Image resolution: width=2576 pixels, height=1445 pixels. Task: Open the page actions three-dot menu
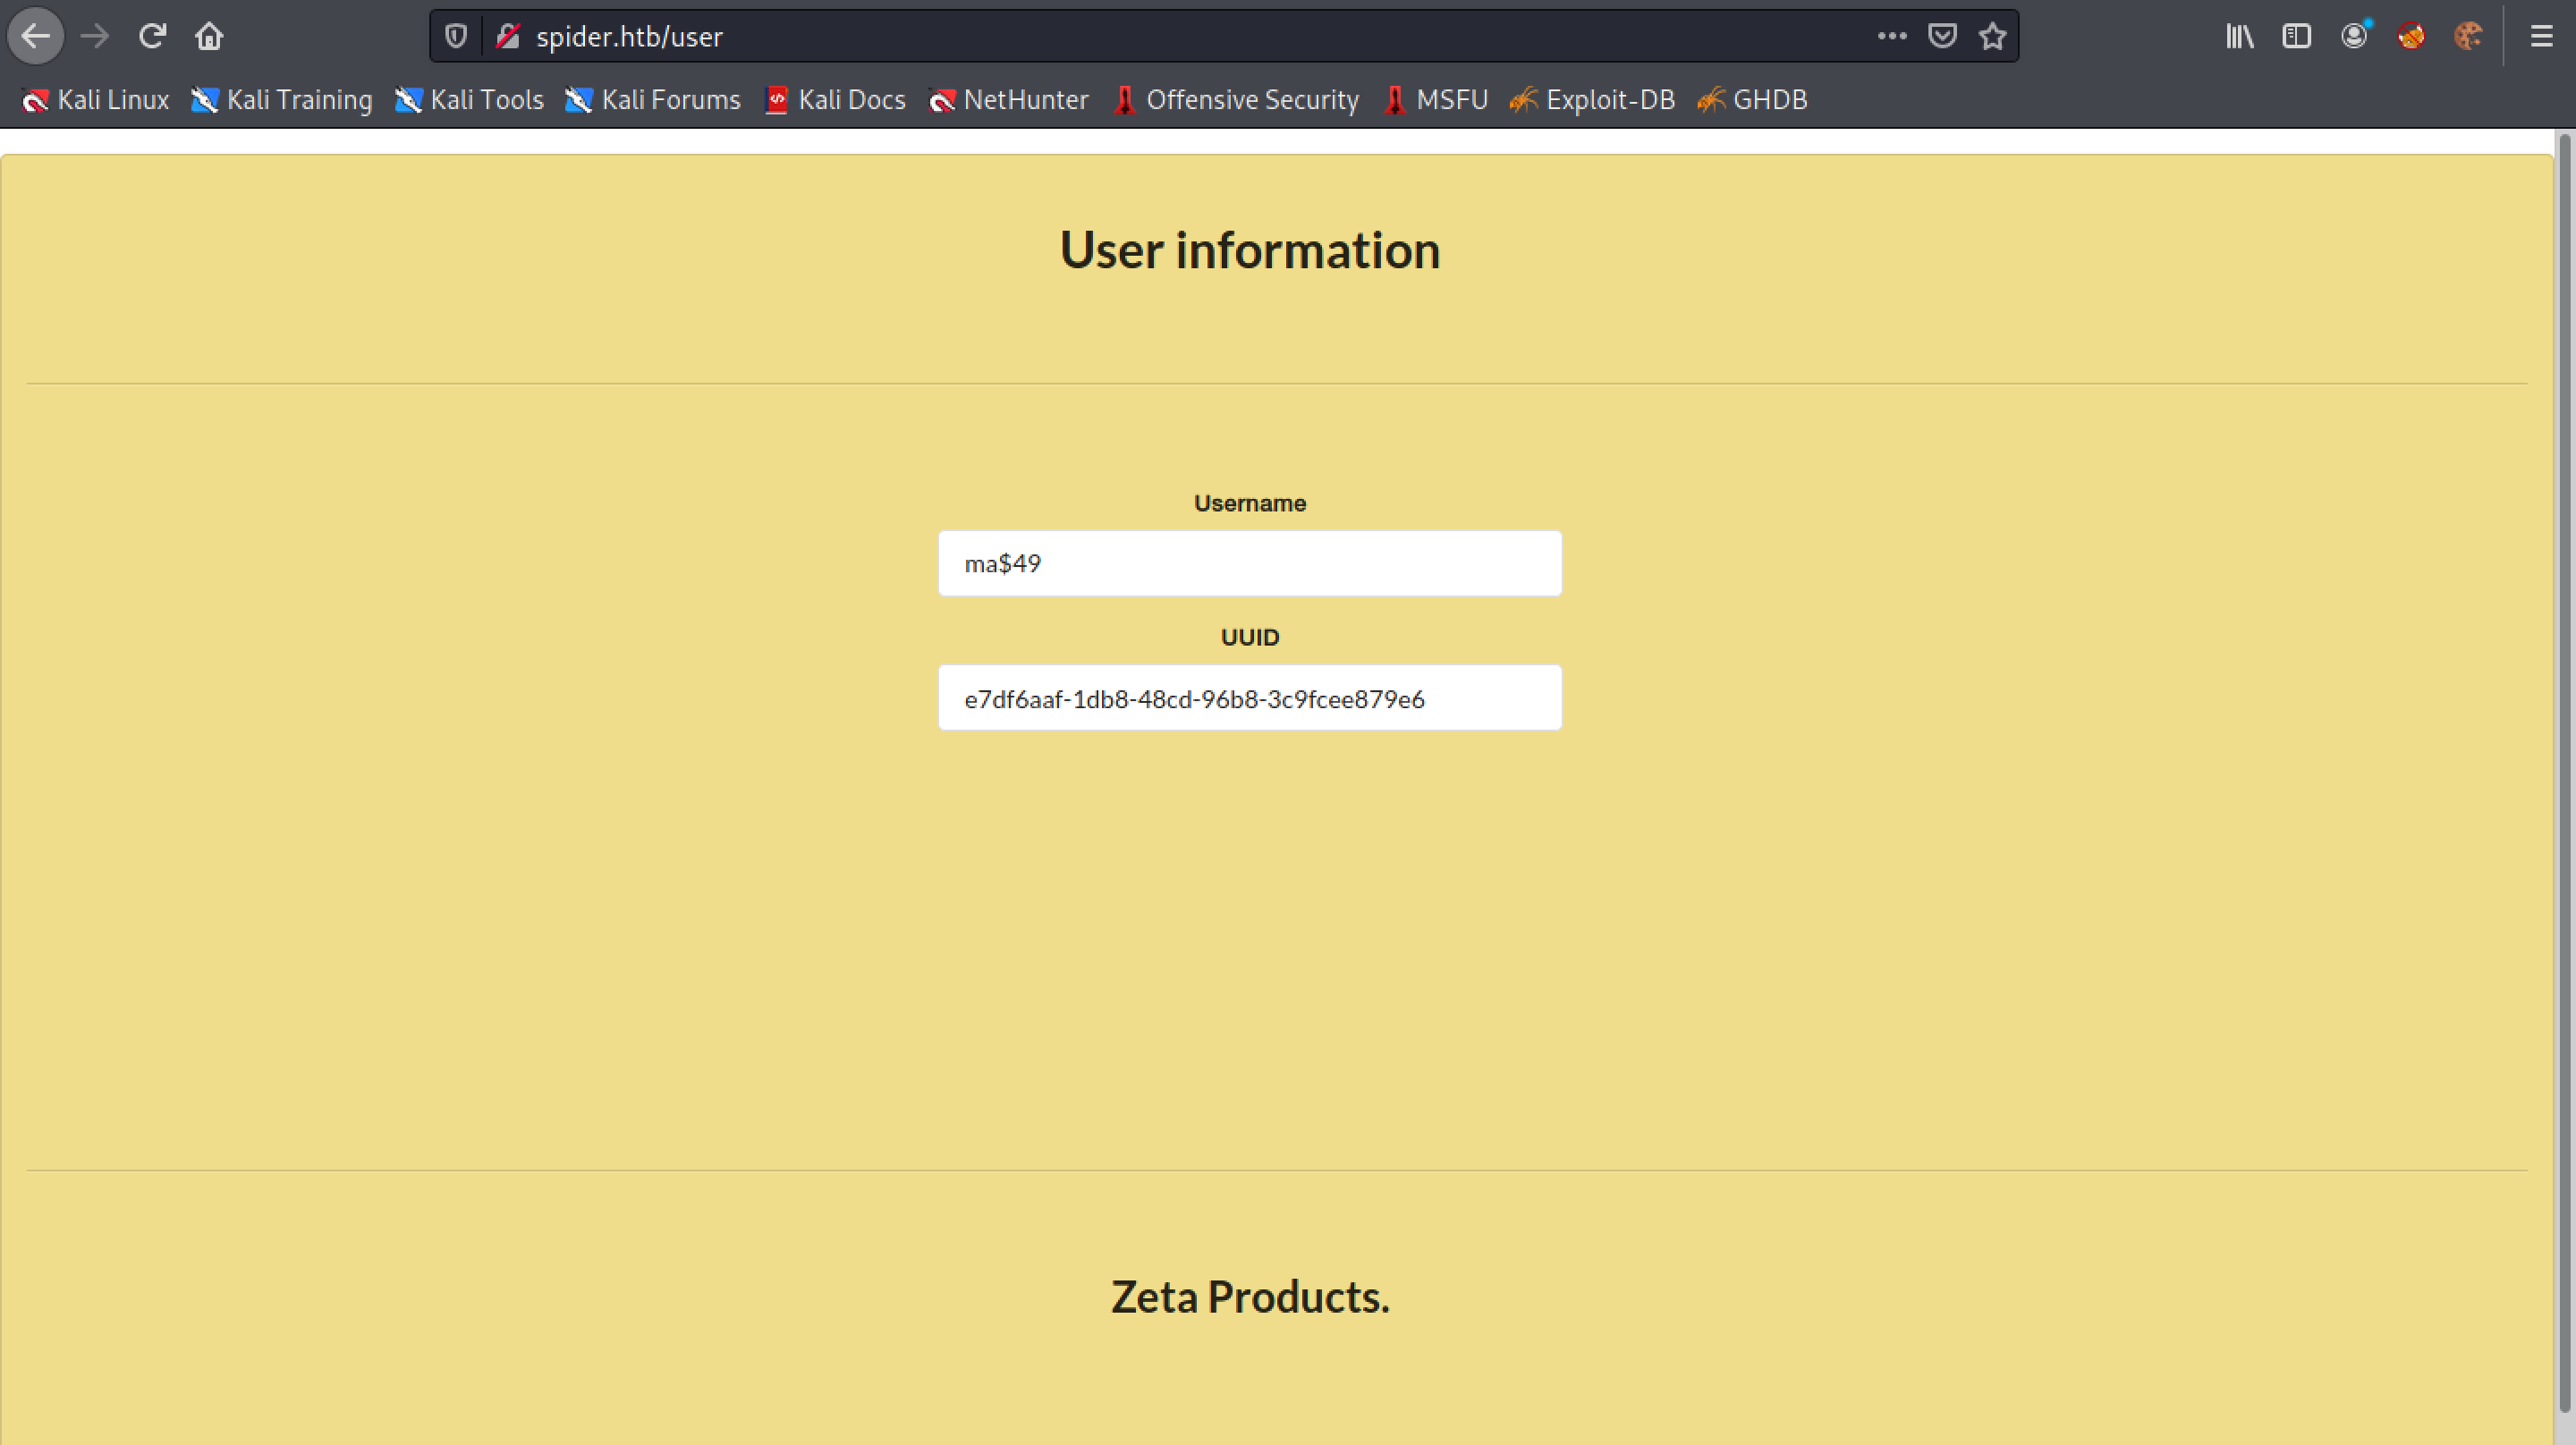click(1892, 37)
